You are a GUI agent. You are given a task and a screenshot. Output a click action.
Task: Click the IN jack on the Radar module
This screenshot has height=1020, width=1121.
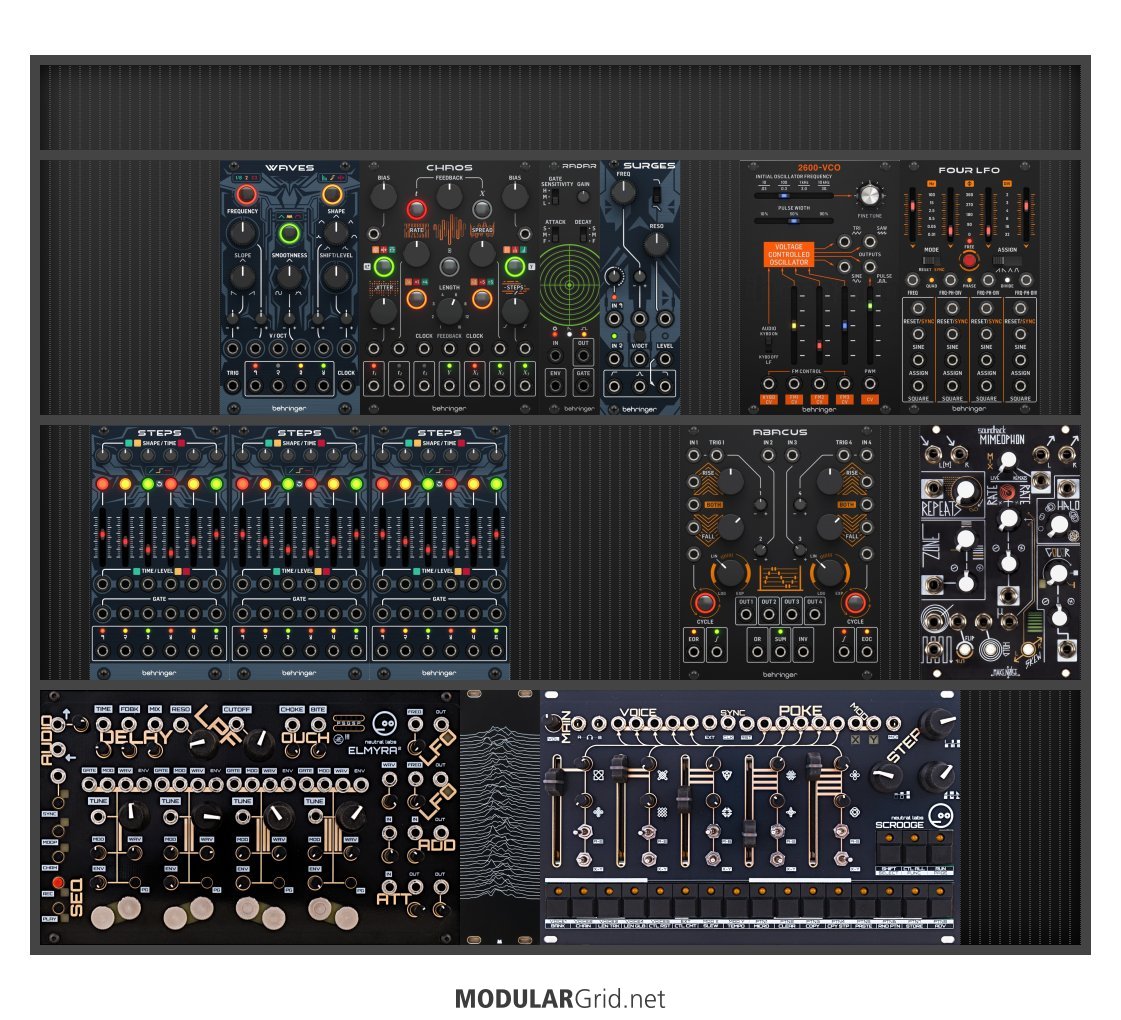point(555,356)
